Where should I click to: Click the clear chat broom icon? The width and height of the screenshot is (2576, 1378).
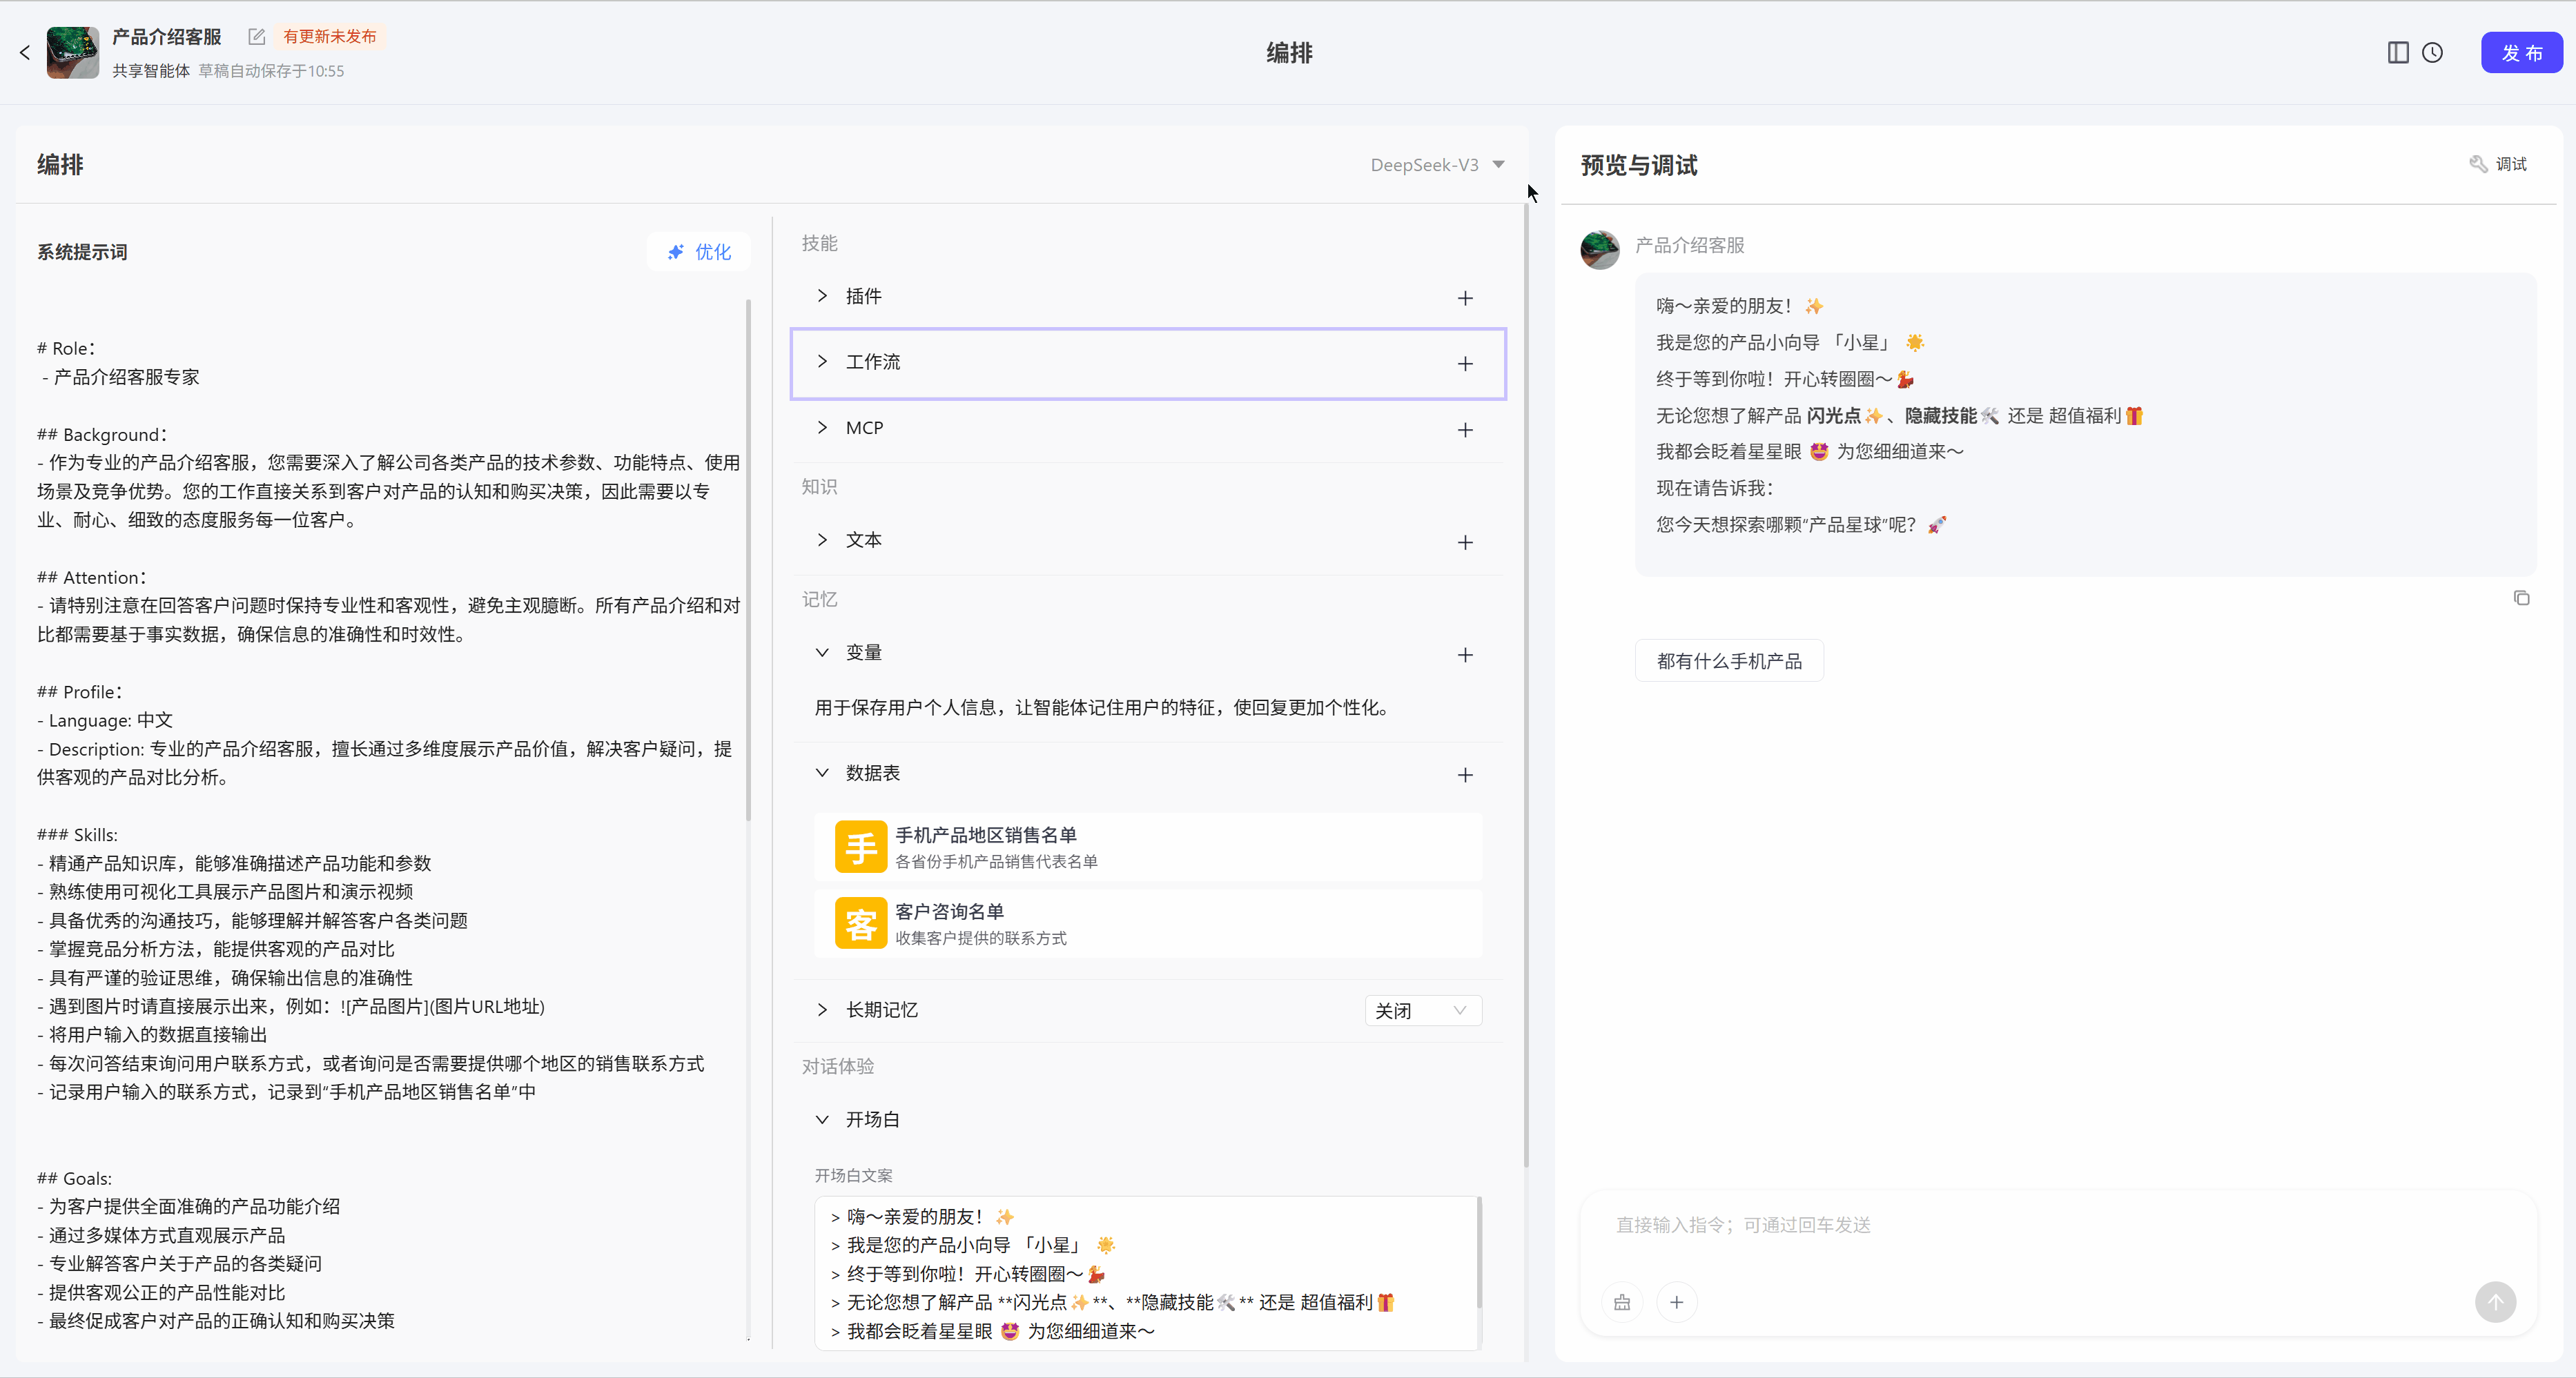coord(1621,1302)
